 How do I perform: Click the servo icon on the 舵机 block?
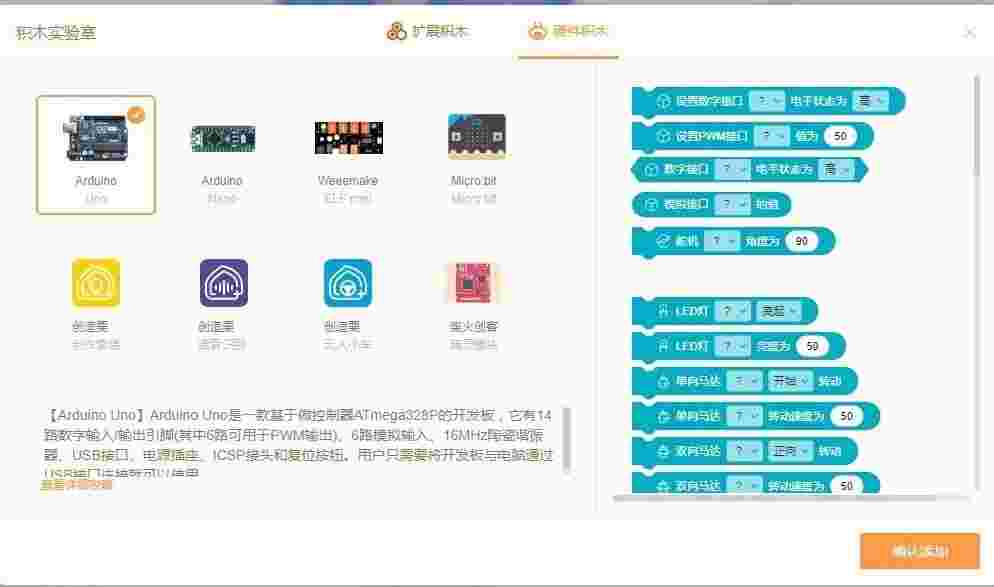664,240
